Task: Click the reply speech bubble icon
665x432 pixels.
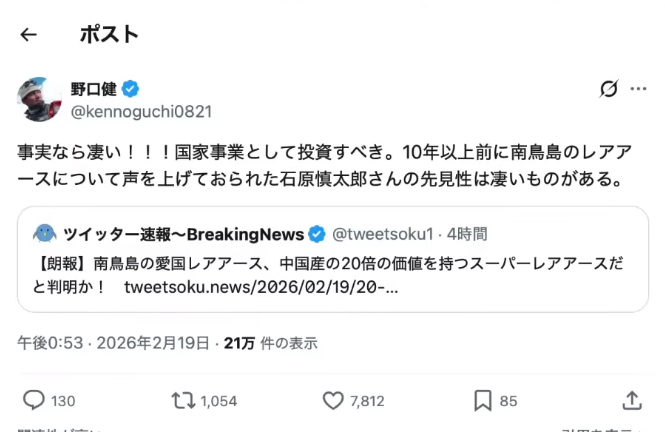Action: point(34,400)
